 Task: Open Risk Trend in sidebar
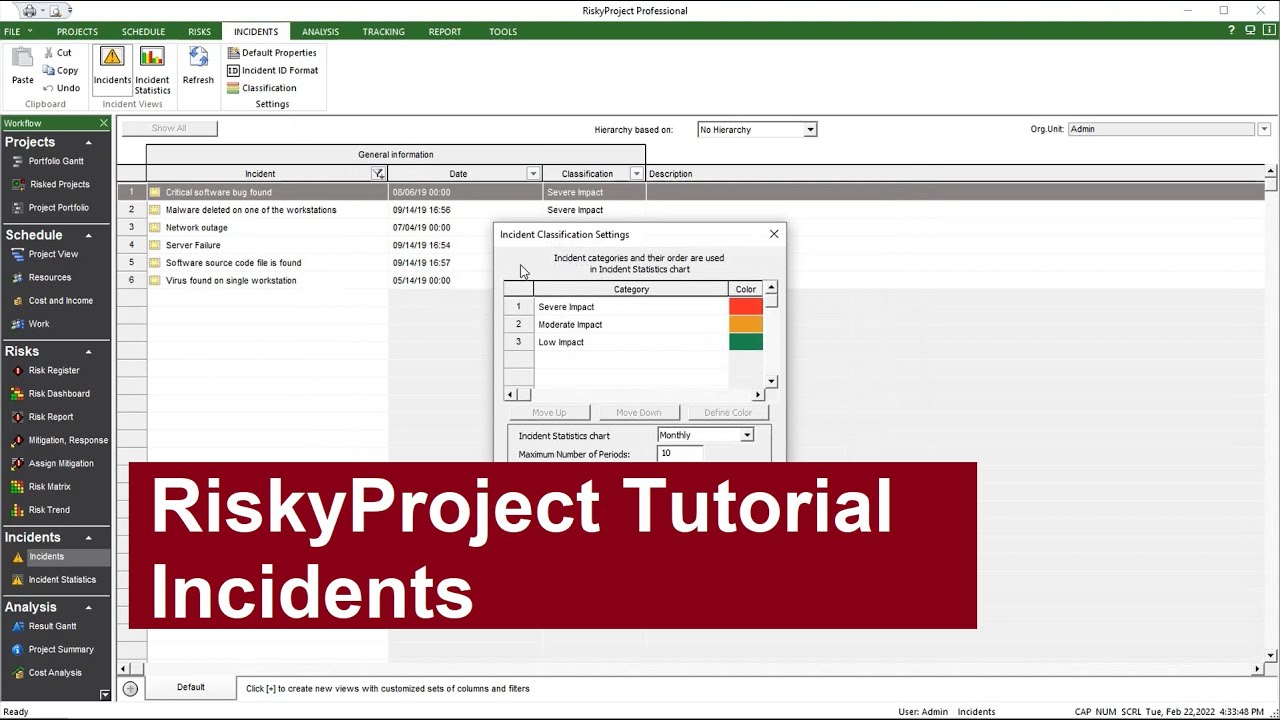[49, 510]
